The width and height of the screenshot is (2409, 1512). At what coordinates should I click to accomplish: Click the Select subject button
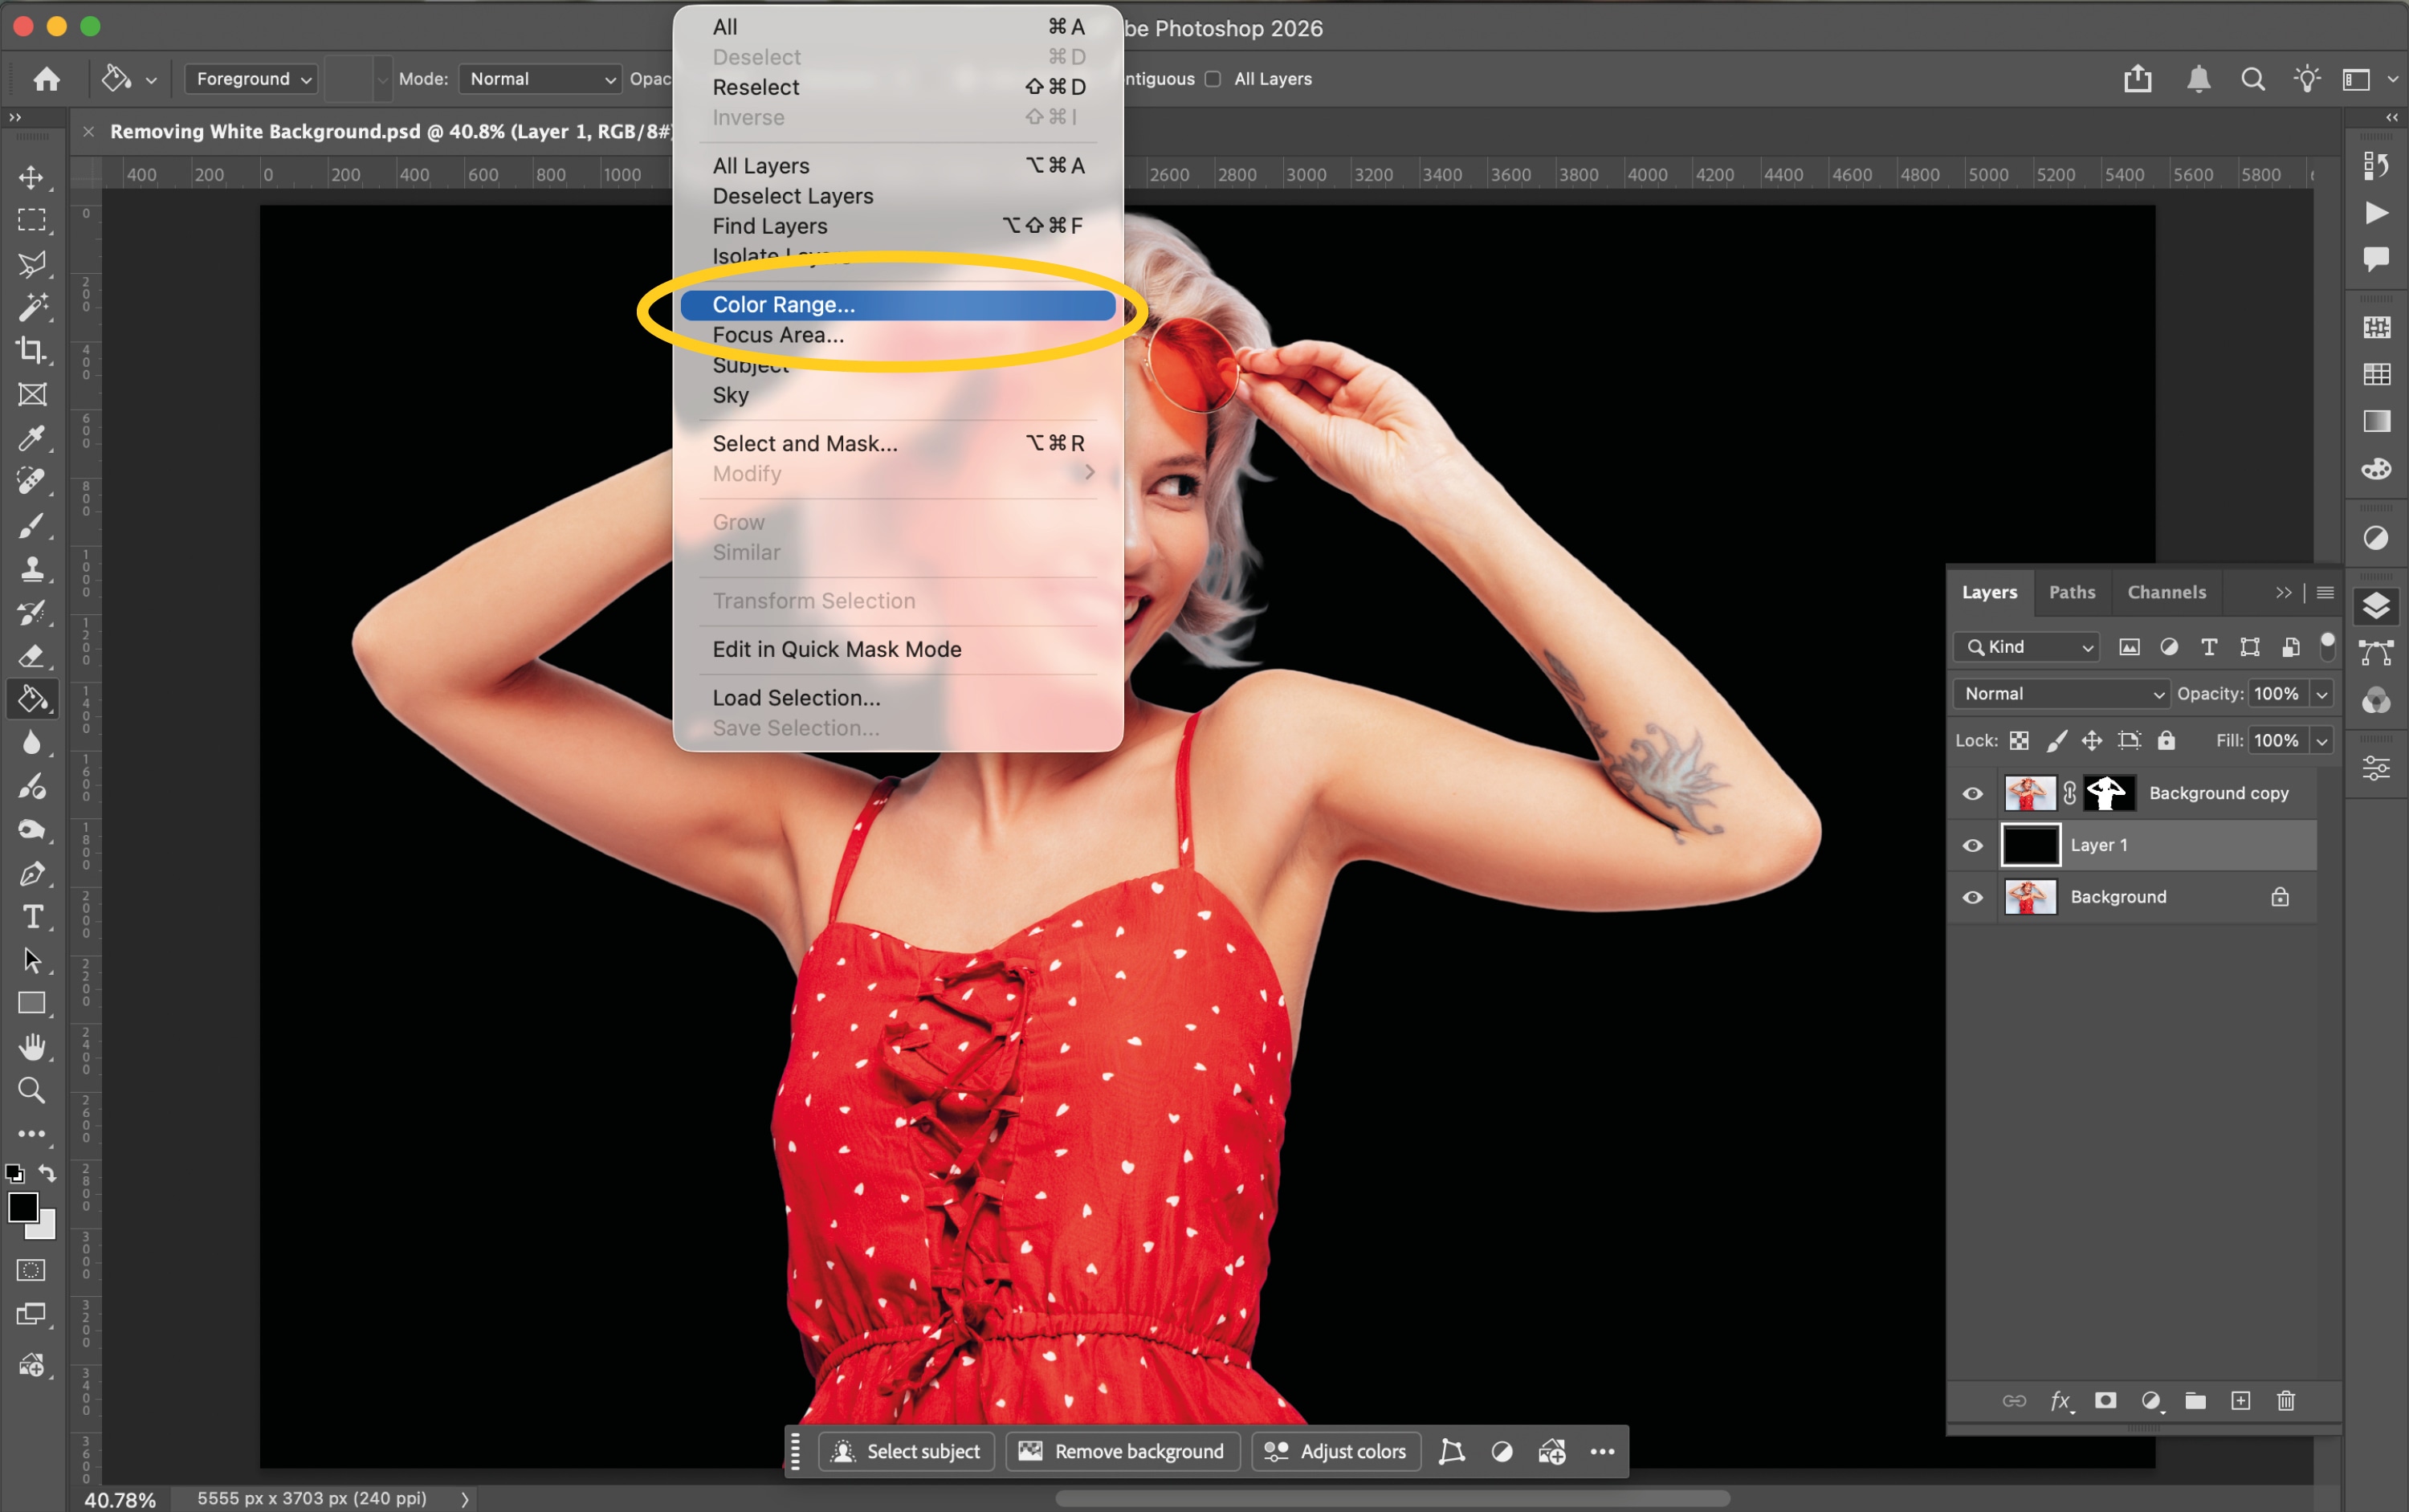[x=906, y=1451]
